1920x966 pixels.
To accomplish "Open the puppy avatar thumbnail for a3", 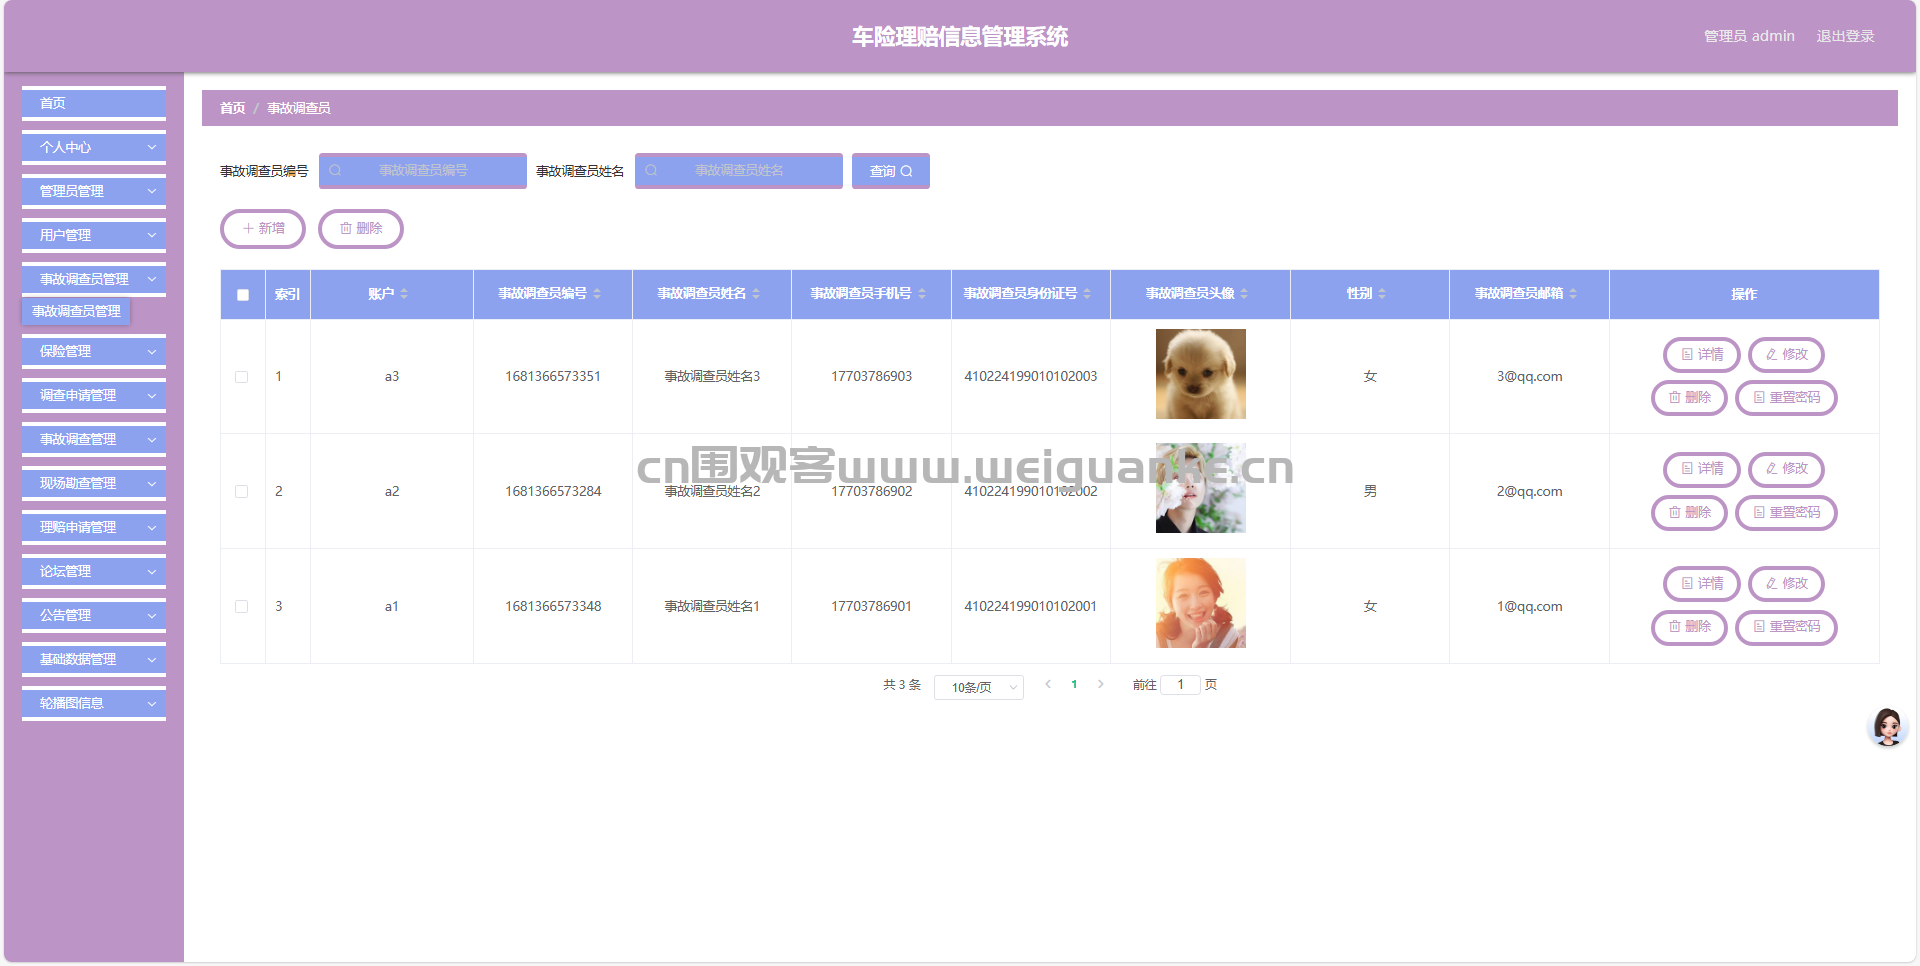I will click(1200, 374).
